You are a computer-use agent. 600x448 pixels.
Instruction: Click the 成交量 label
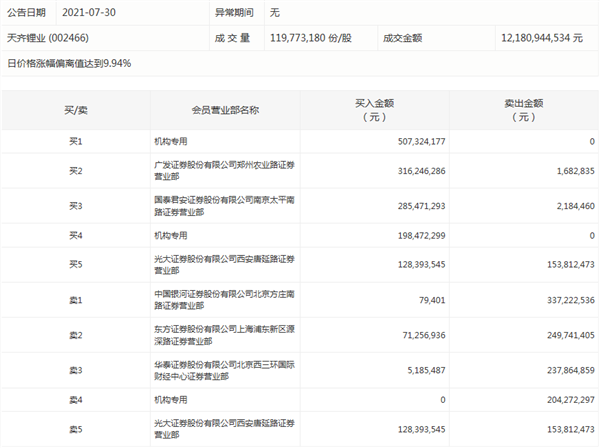tap(232, 38)
